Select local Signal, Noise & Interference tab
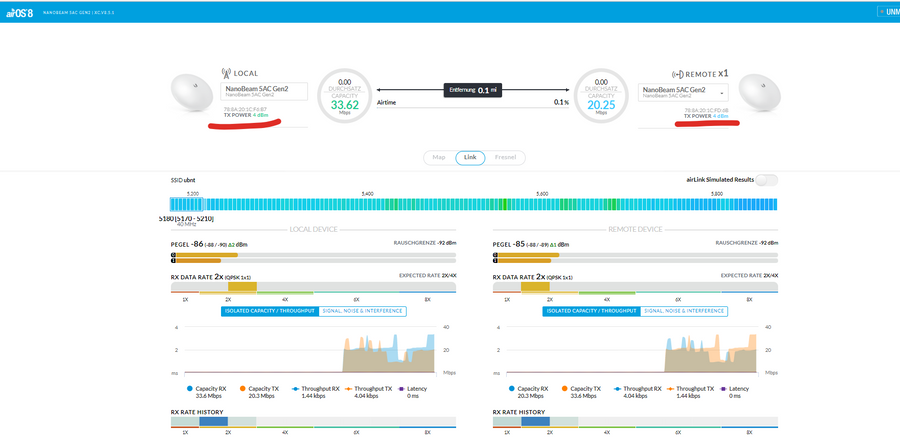The height and width of the screenshot is (446, 900). (362, 311)
